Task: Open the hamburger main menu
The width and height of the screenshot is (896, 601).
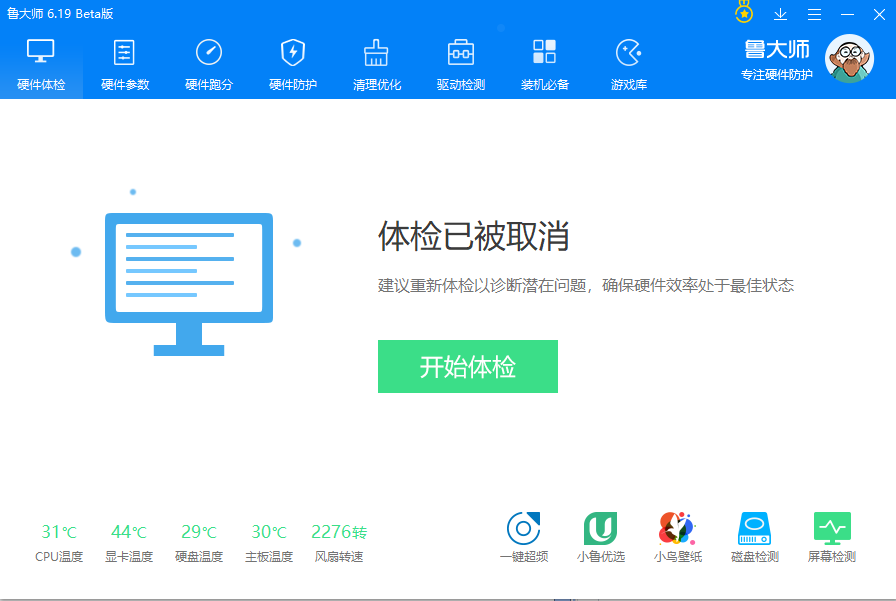Action: click(x=814, y=14)
